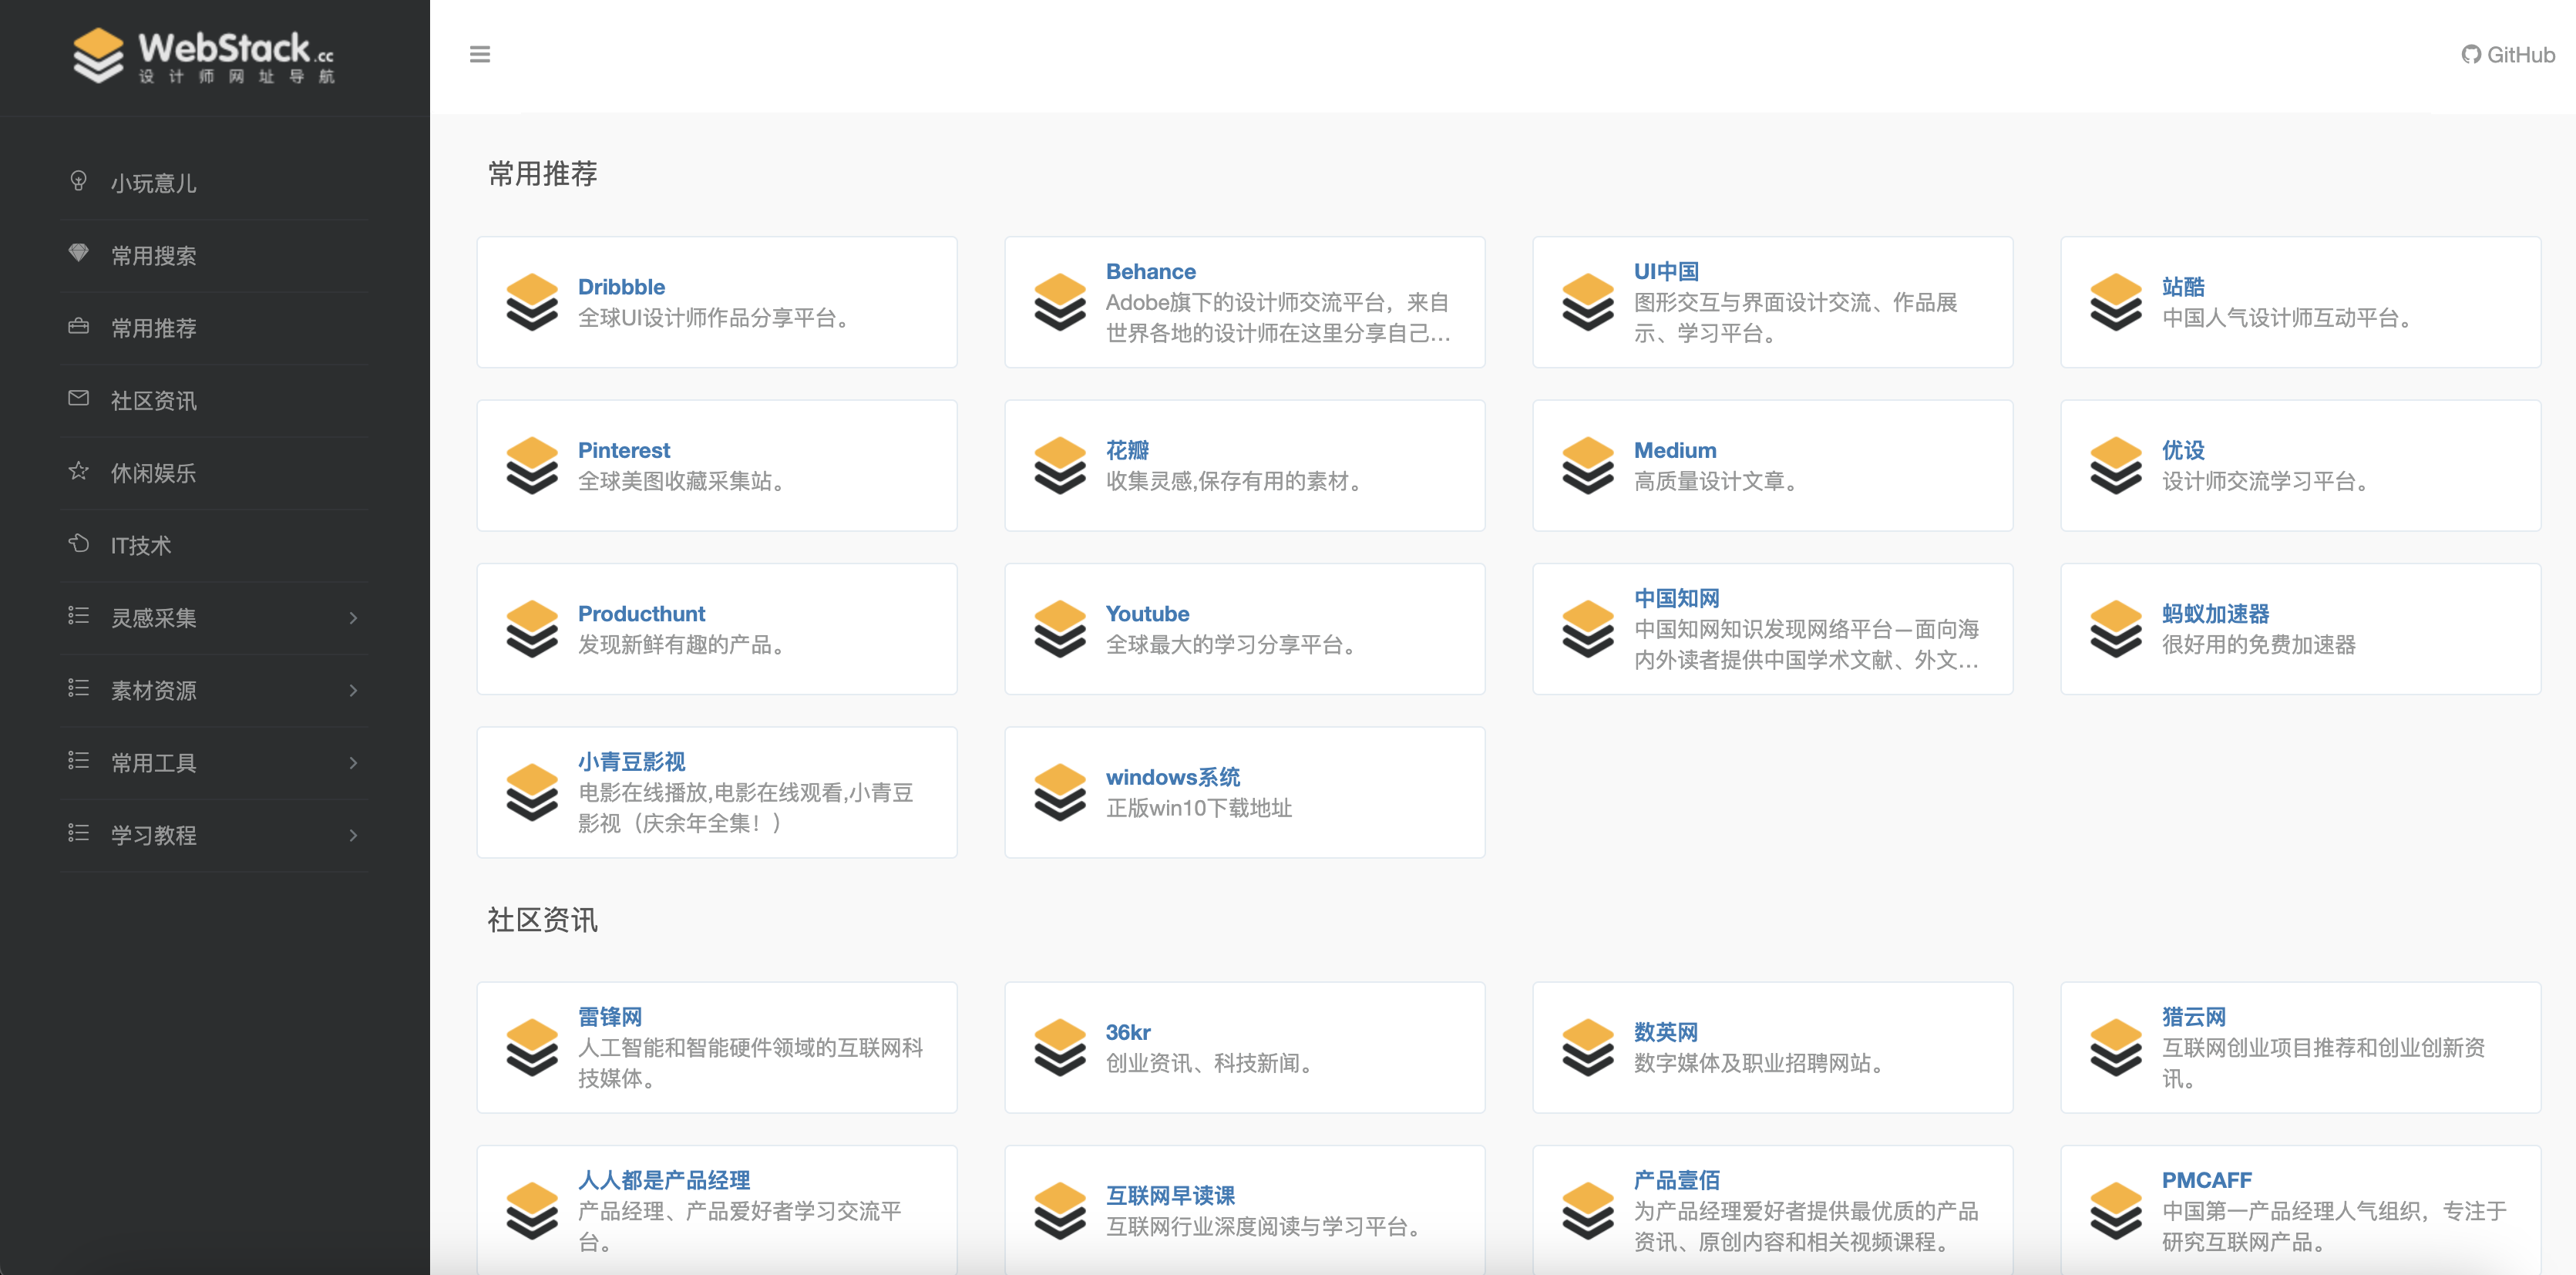Click the Dribbble card's stack logo icon

[532, 302]
